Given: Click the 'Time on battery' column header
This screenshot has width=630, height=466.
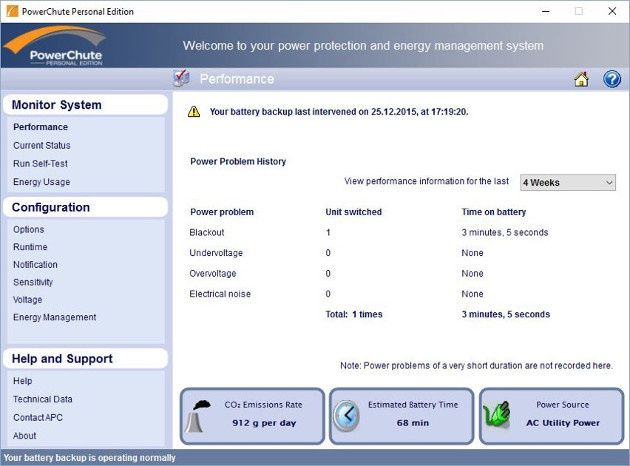Looking at the screenshot, I should click(493, 212).
